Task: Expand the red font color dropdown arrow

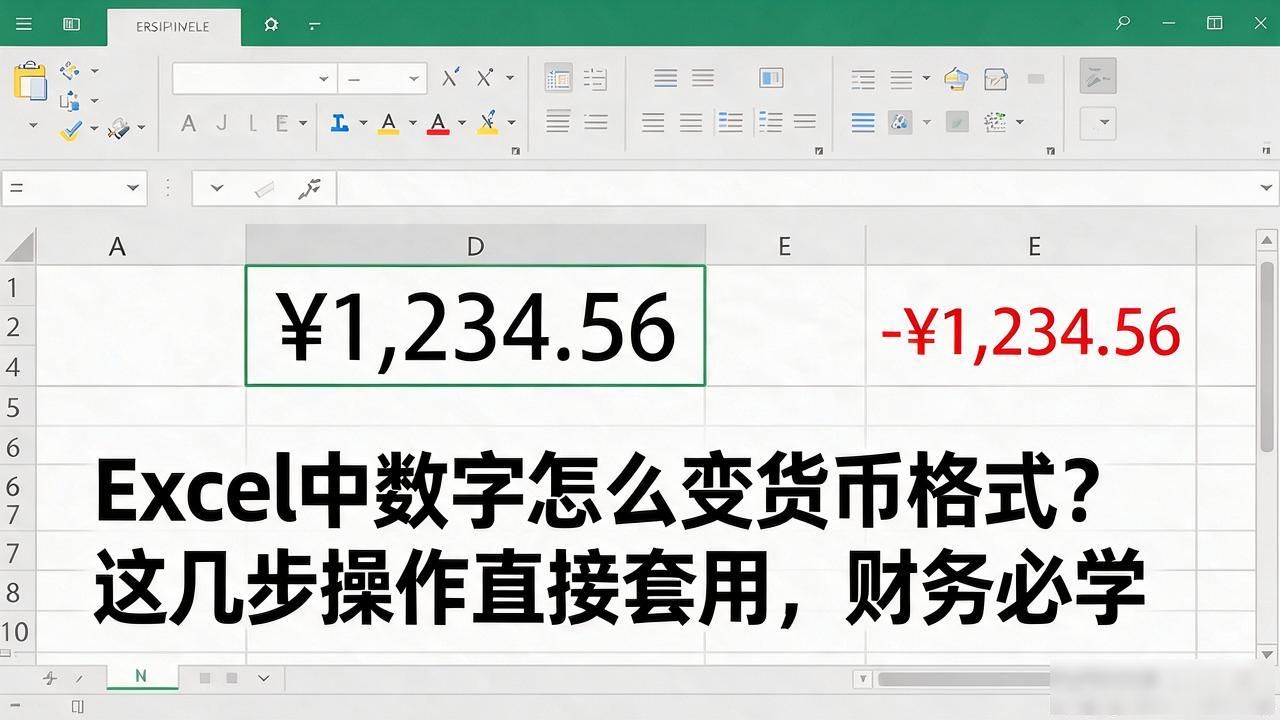Action: [462, 123]
